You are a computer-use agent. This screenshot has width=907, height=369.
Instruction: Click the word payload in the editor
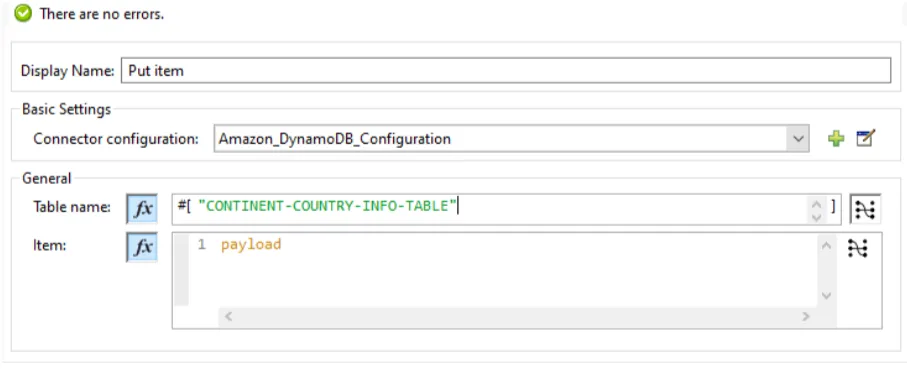coord(251,245)
